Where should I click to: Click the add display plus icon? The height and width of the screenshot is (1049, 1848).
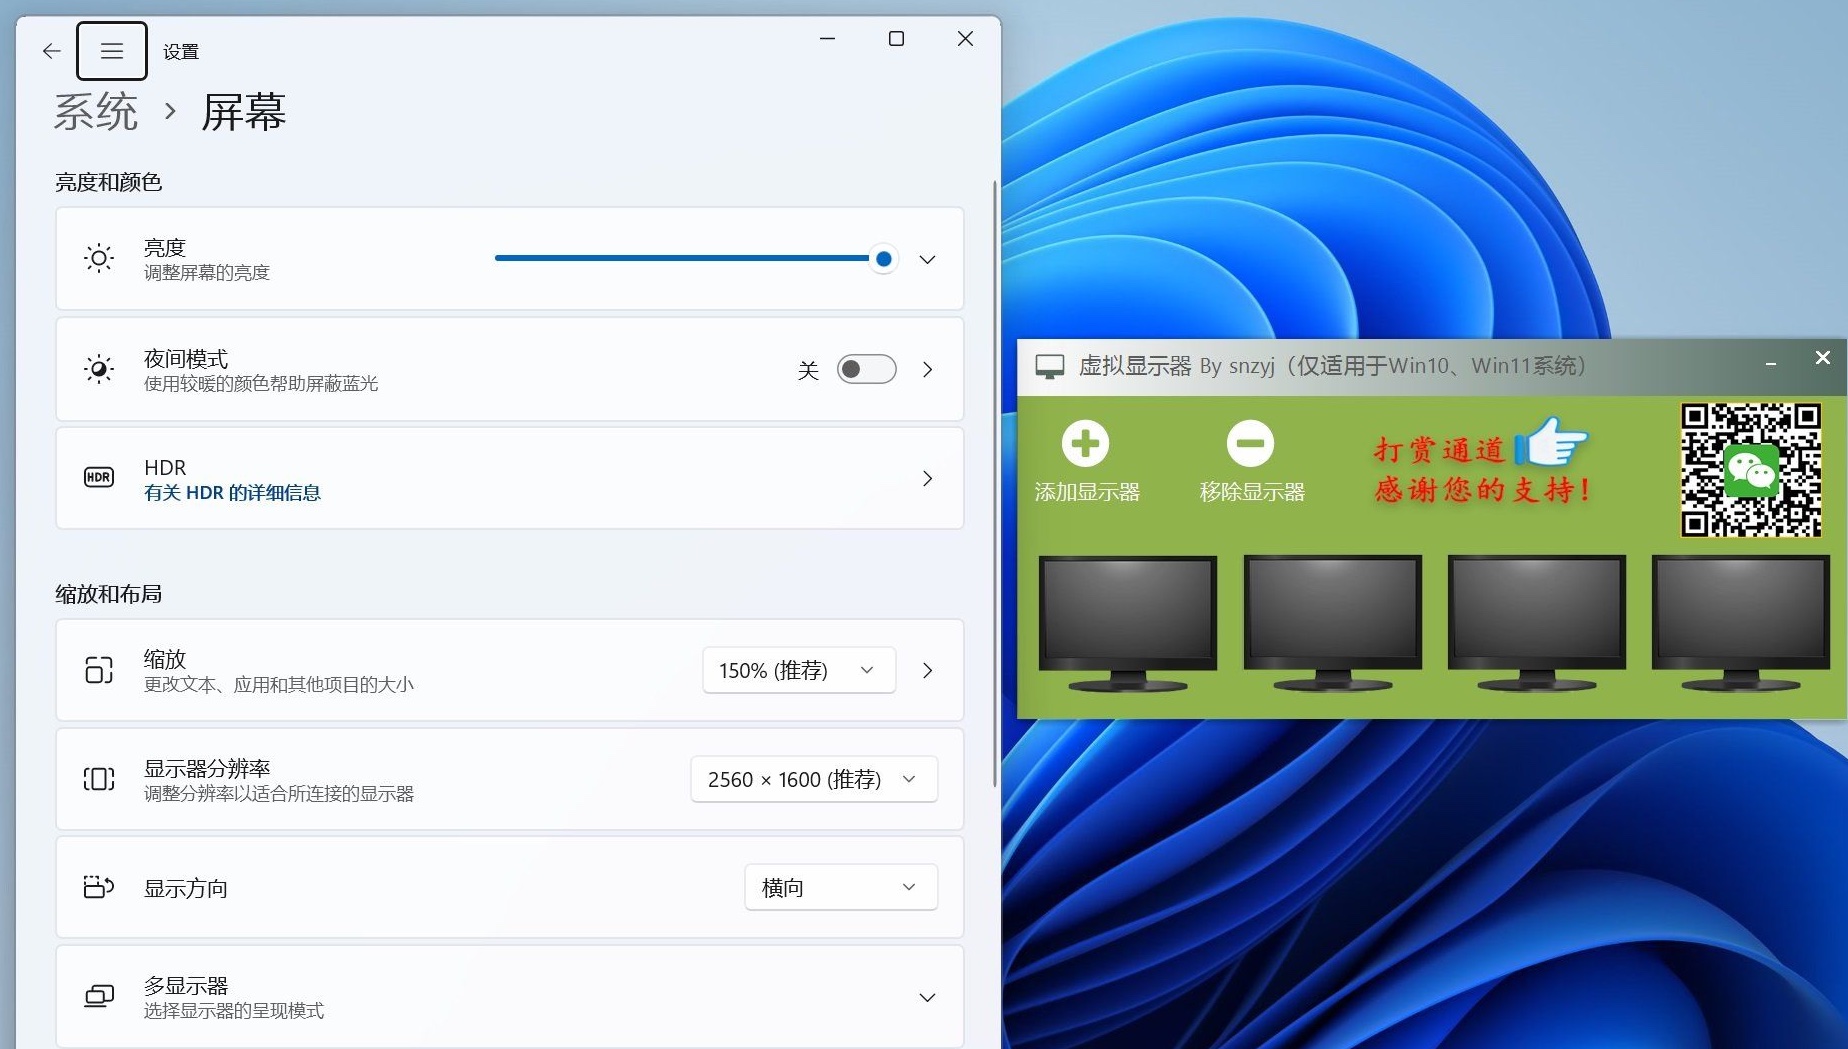tap(1085, 444)
